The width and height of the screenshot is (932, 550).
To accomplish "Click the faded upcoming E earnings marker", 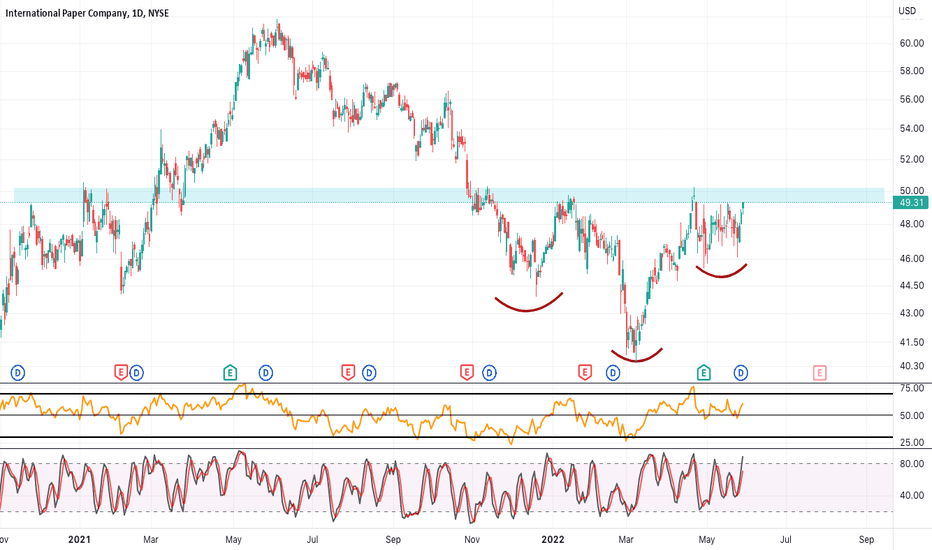I will (820, 373).
